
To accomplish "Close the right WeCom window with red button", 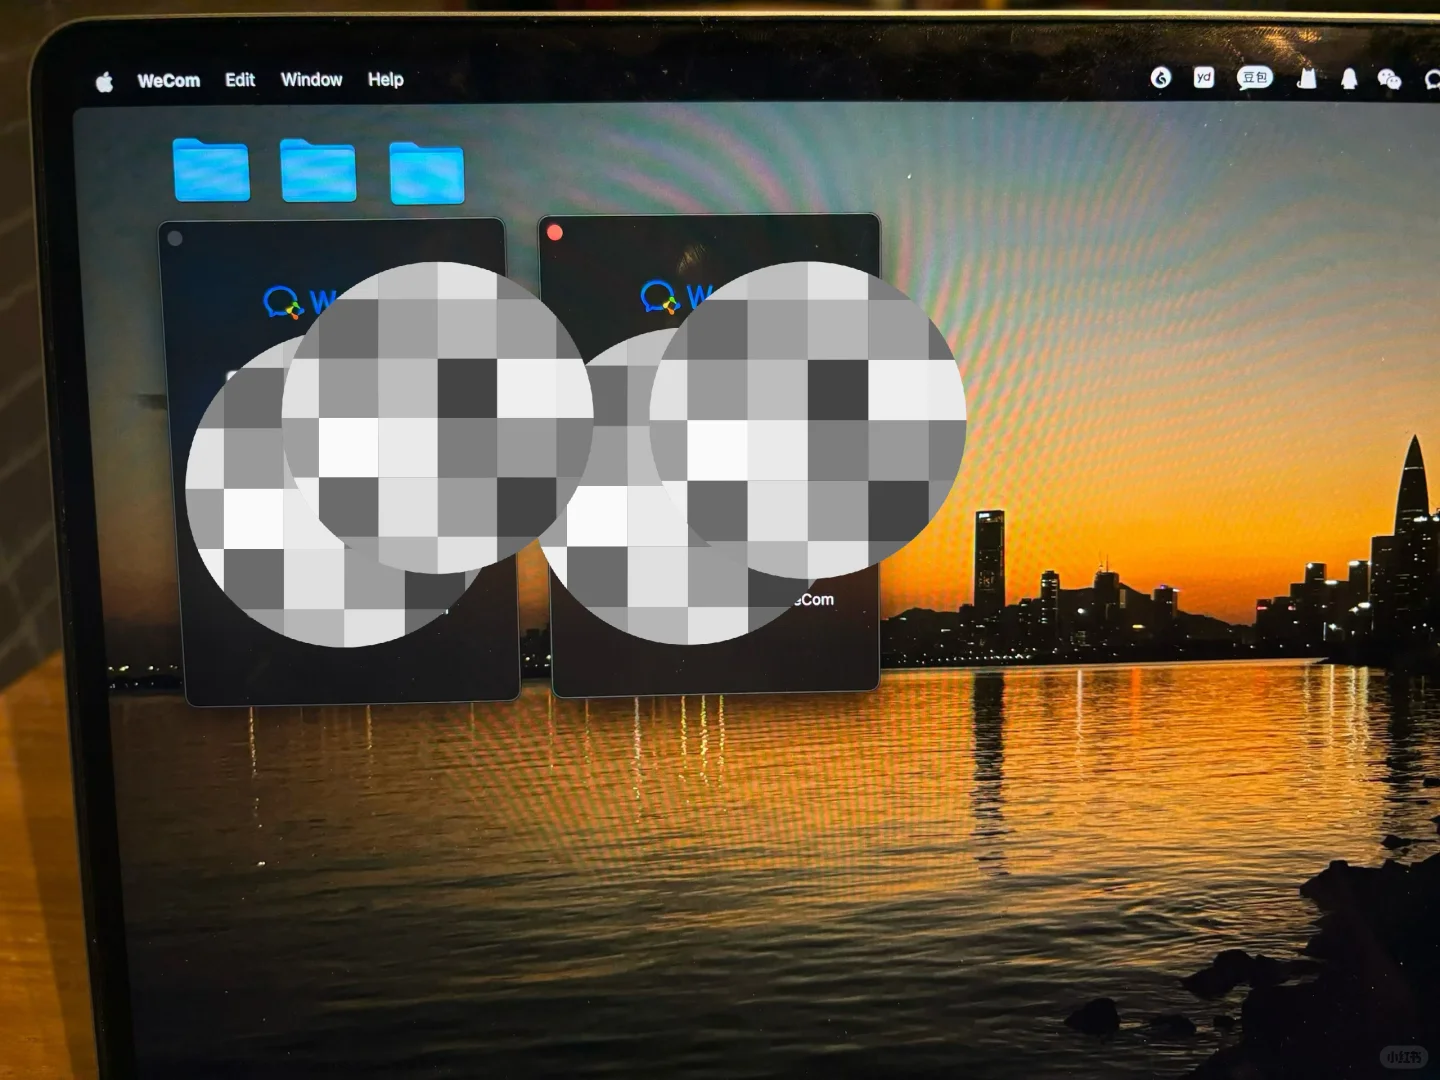I will coord(555,233).
